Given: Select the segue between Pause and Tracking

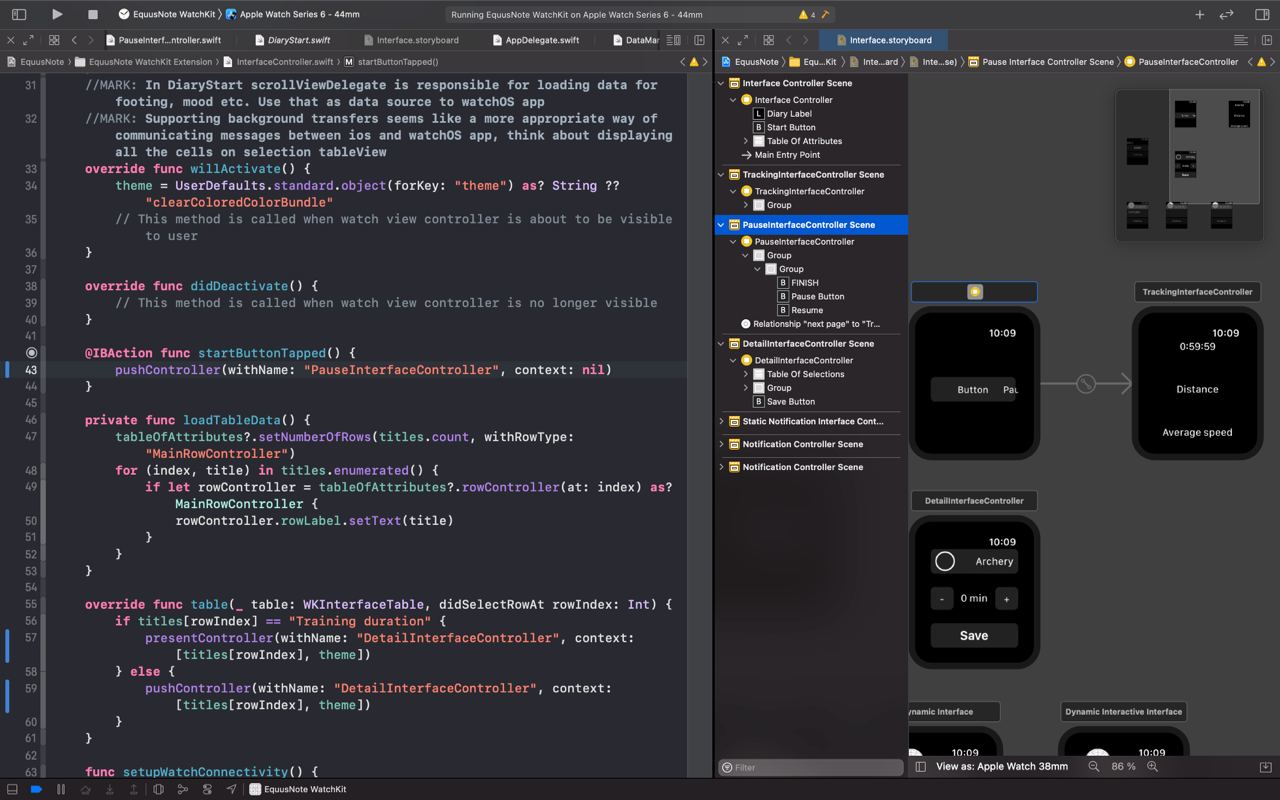Looking at the screenshot, I should pyautogui.click(x=1086, y=383).
